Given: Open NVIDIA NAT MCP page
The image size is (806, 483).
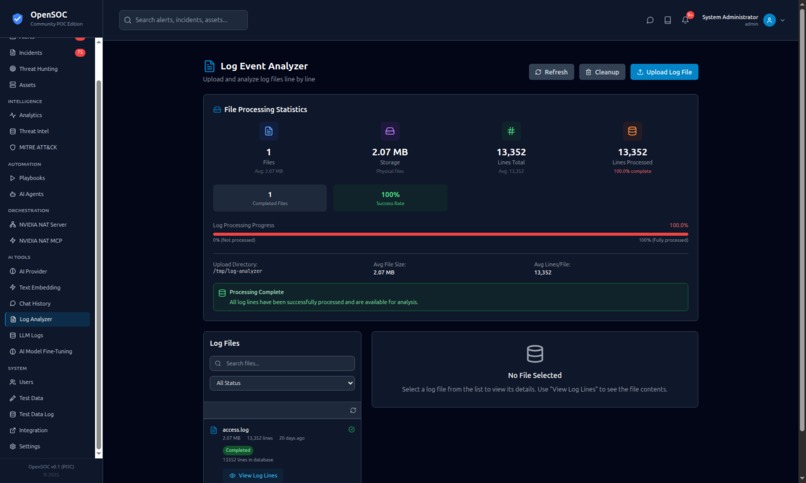Looking at the screenshot, I should click(x=47, y=240).
